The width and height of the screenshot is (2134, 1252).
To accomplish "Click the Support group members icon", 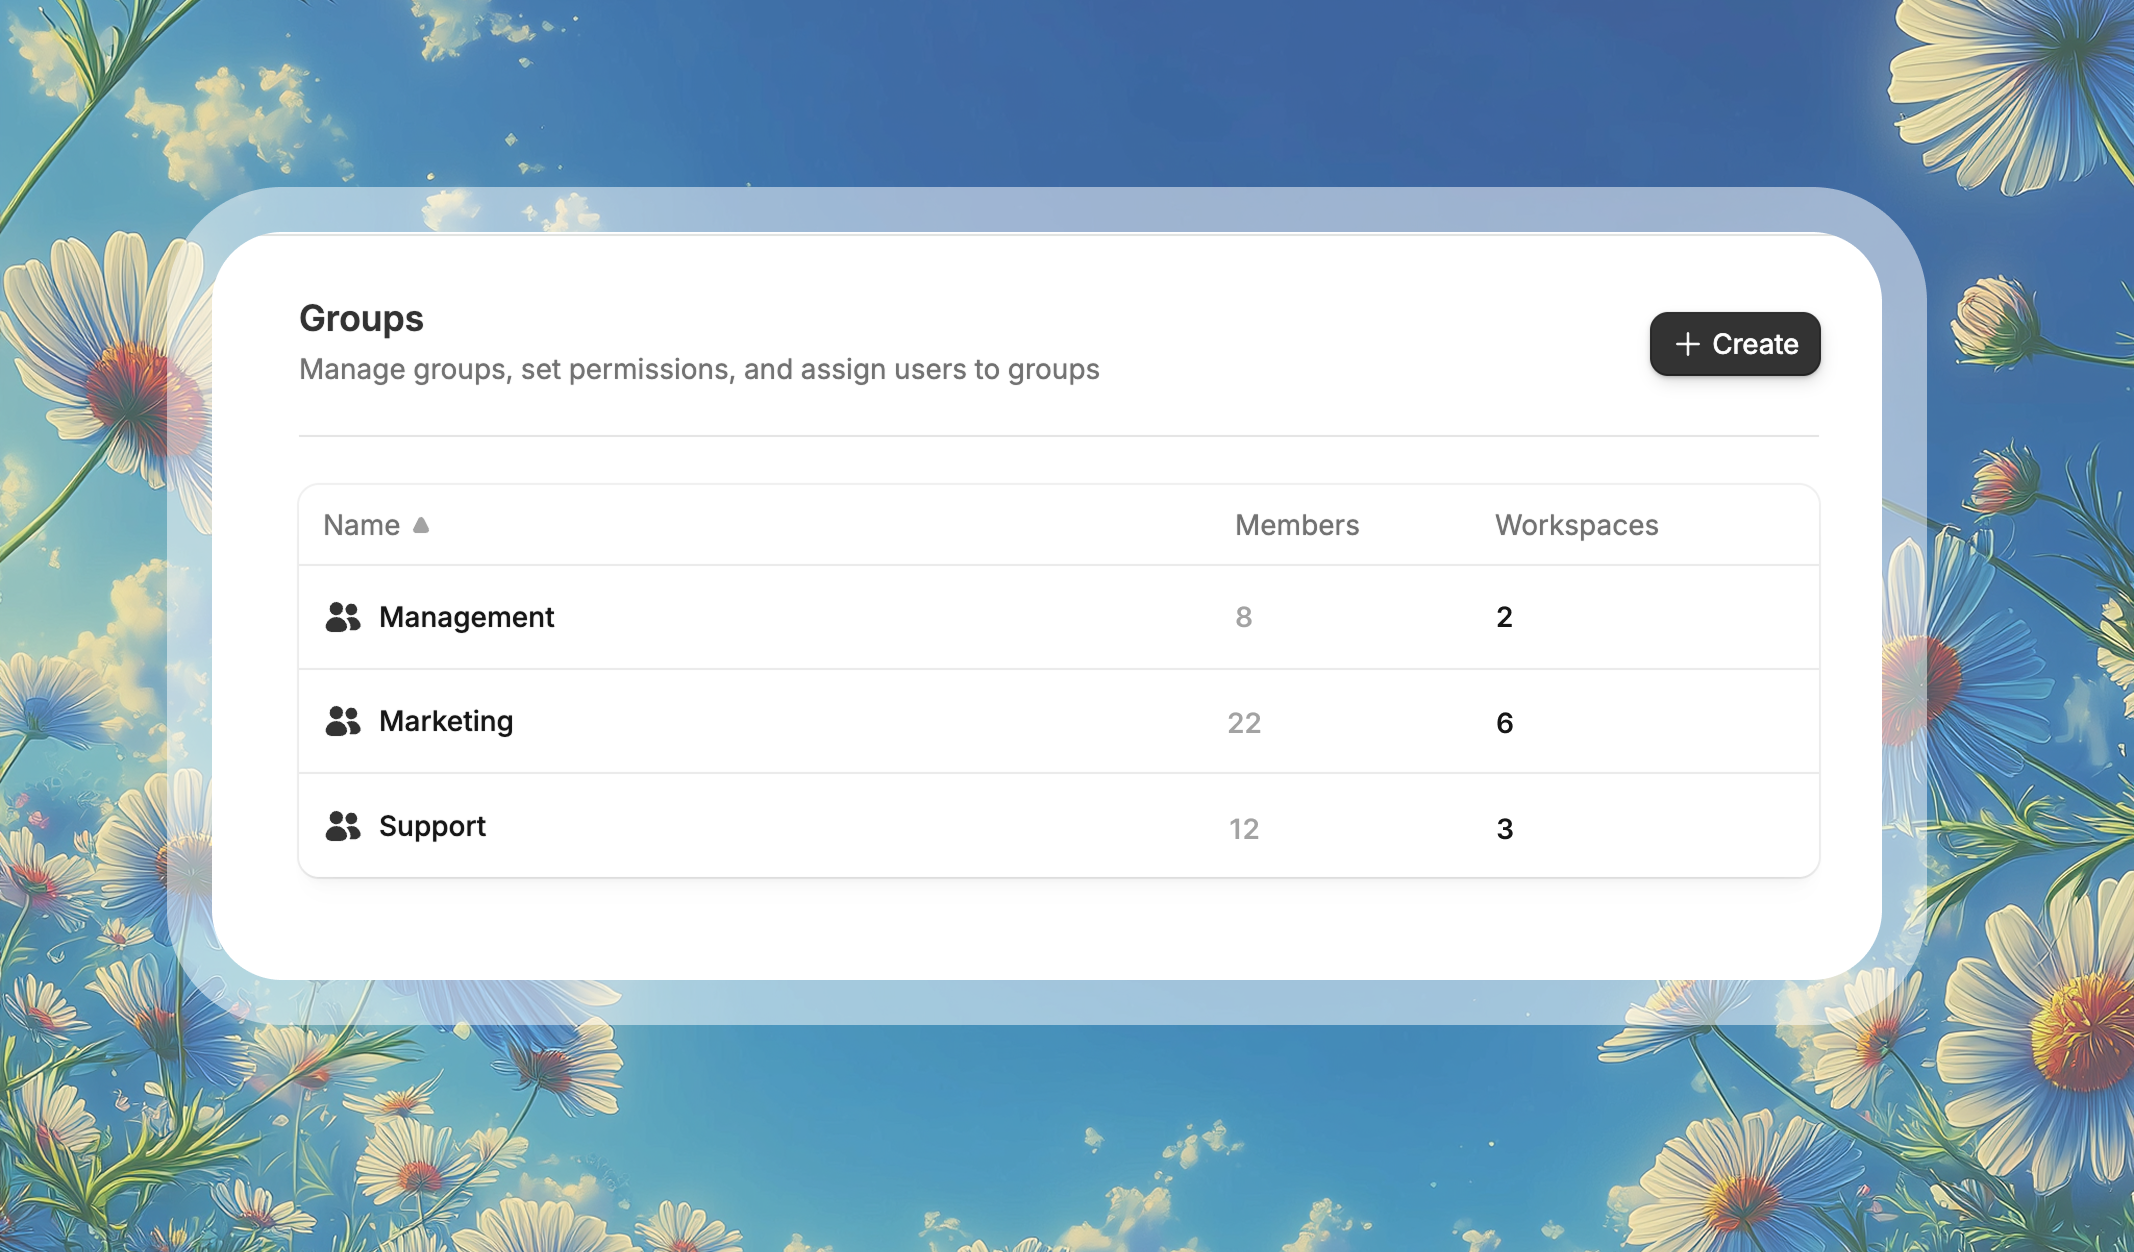I will coord(343,825).
